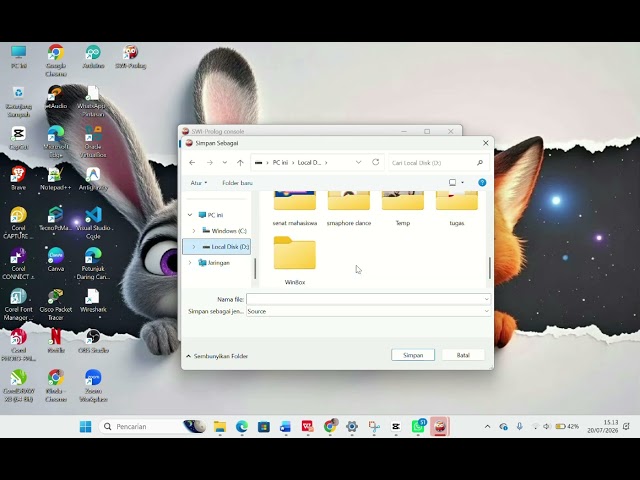The image size is (640, 480).
Task: Open the Atur menu
Action: tap(199, 183)
